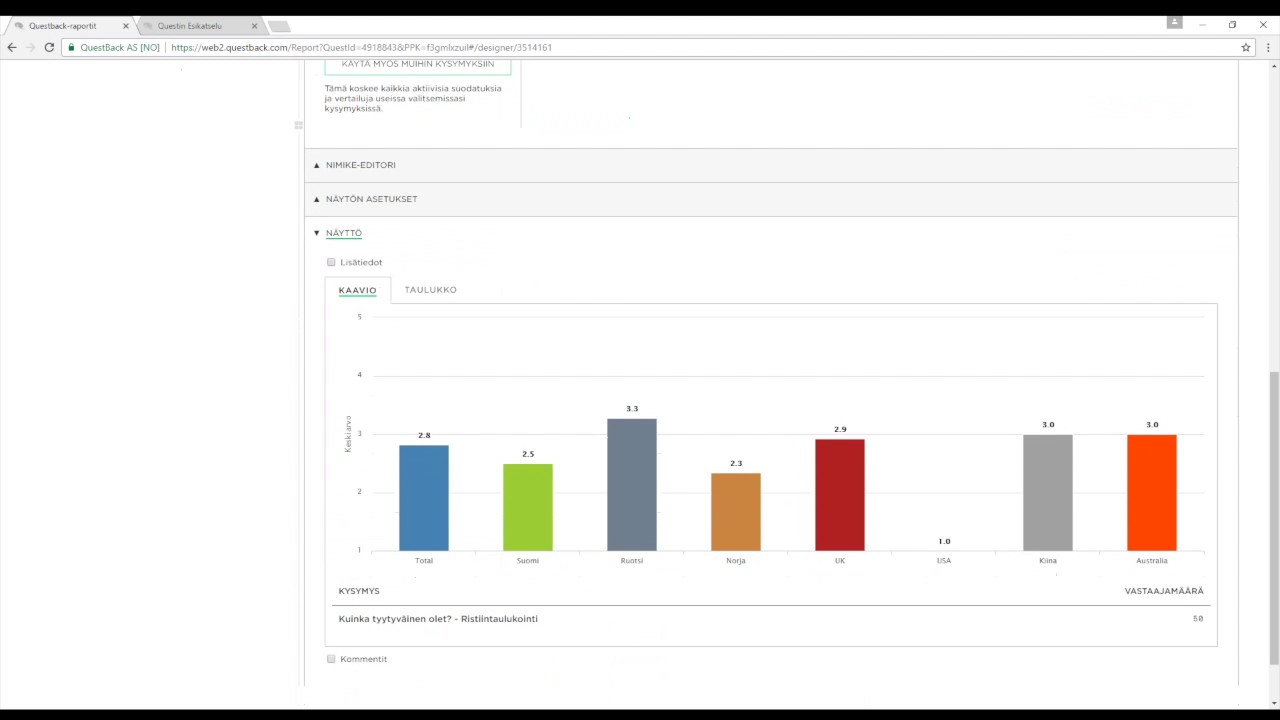This screenshot has height=720, width=1280.
Task: Click the USA axis label
Action: coord(944,561)
